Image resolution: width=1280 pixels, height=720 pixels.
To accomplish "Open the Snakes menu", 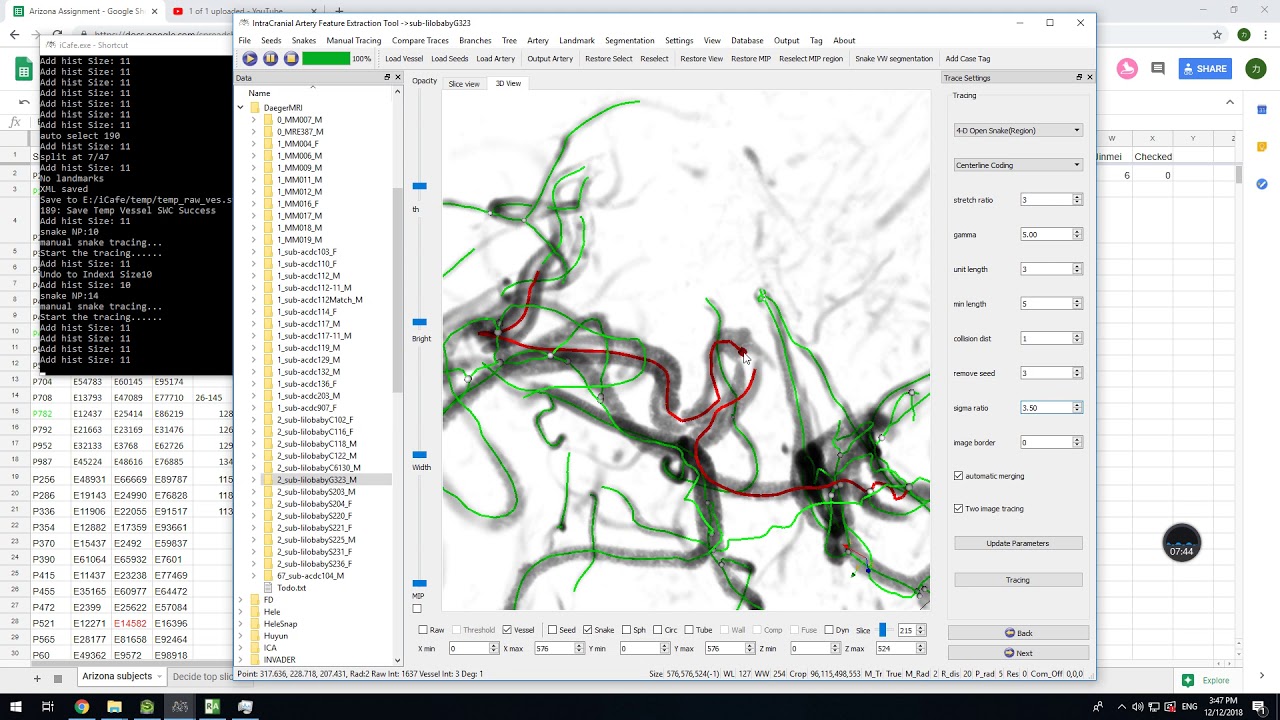I will pyautogui.click(x=304, y=41).
